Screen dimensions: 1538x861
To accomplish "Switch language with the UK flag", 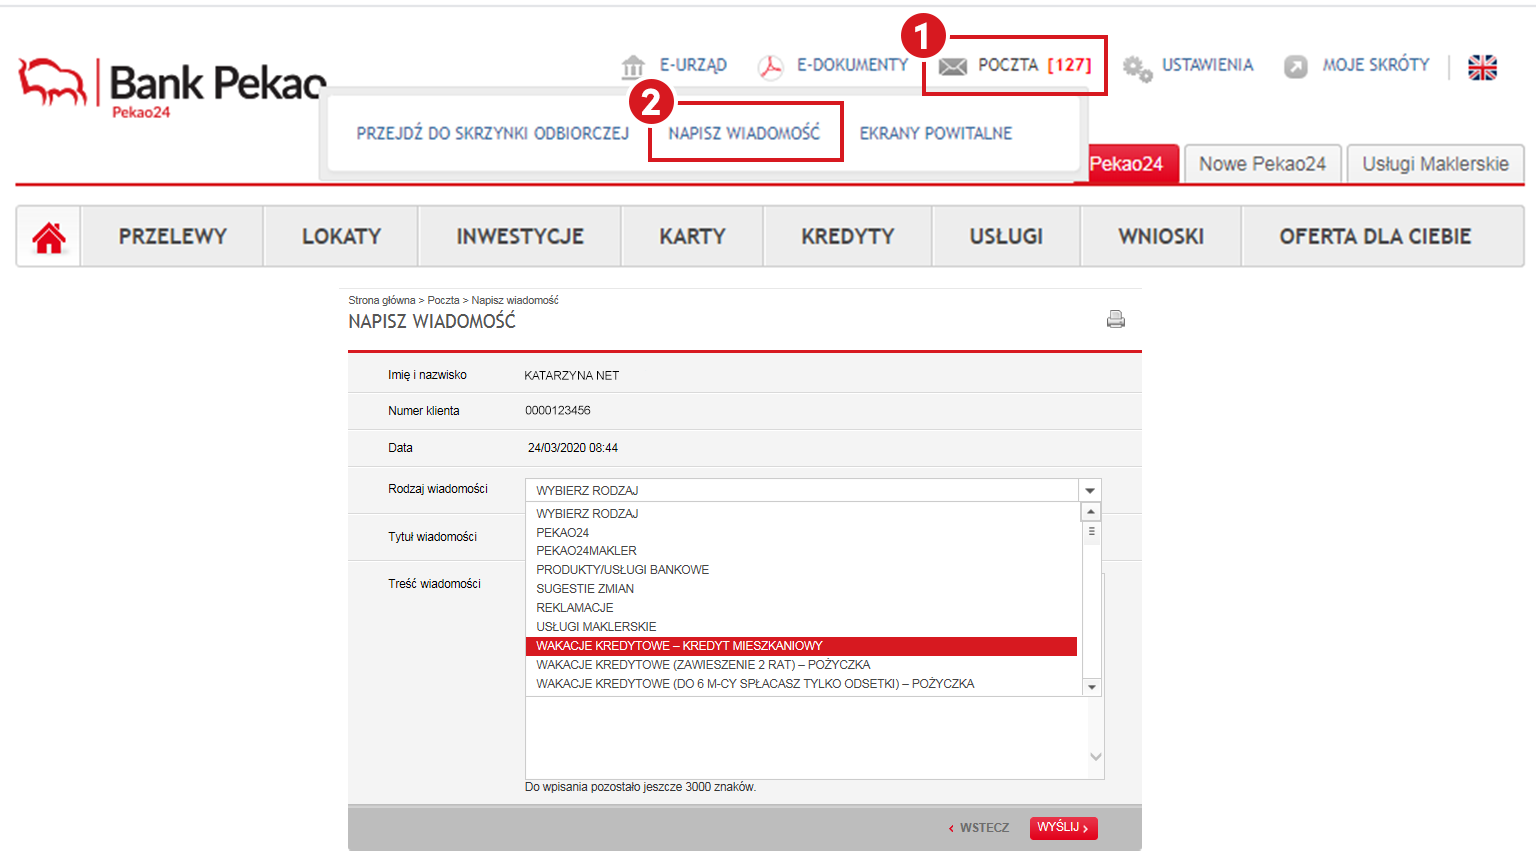I will [x=1482, y=67].
